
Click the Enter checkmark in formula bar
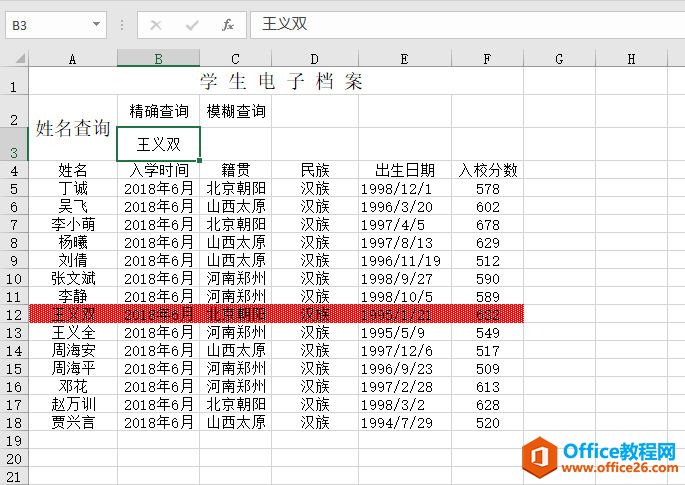[192, 24]
